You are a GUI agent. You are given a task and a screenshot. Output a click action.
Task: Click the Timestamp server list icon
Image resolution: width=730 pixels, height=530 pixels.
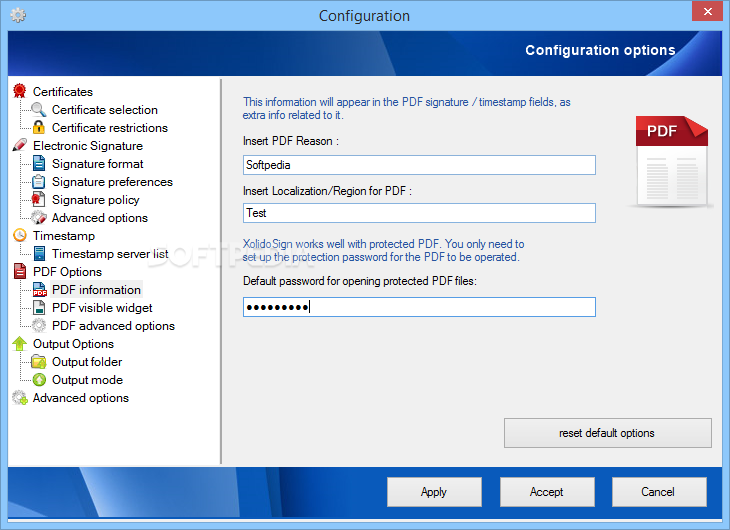[39, 253]
